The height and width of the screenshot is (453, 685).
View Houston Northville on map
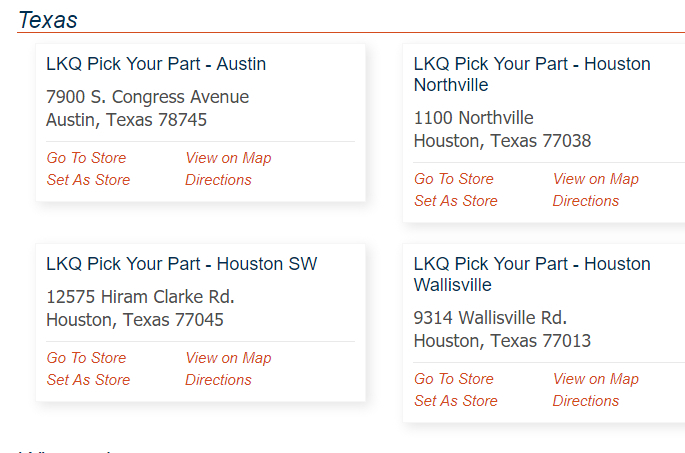596,179
